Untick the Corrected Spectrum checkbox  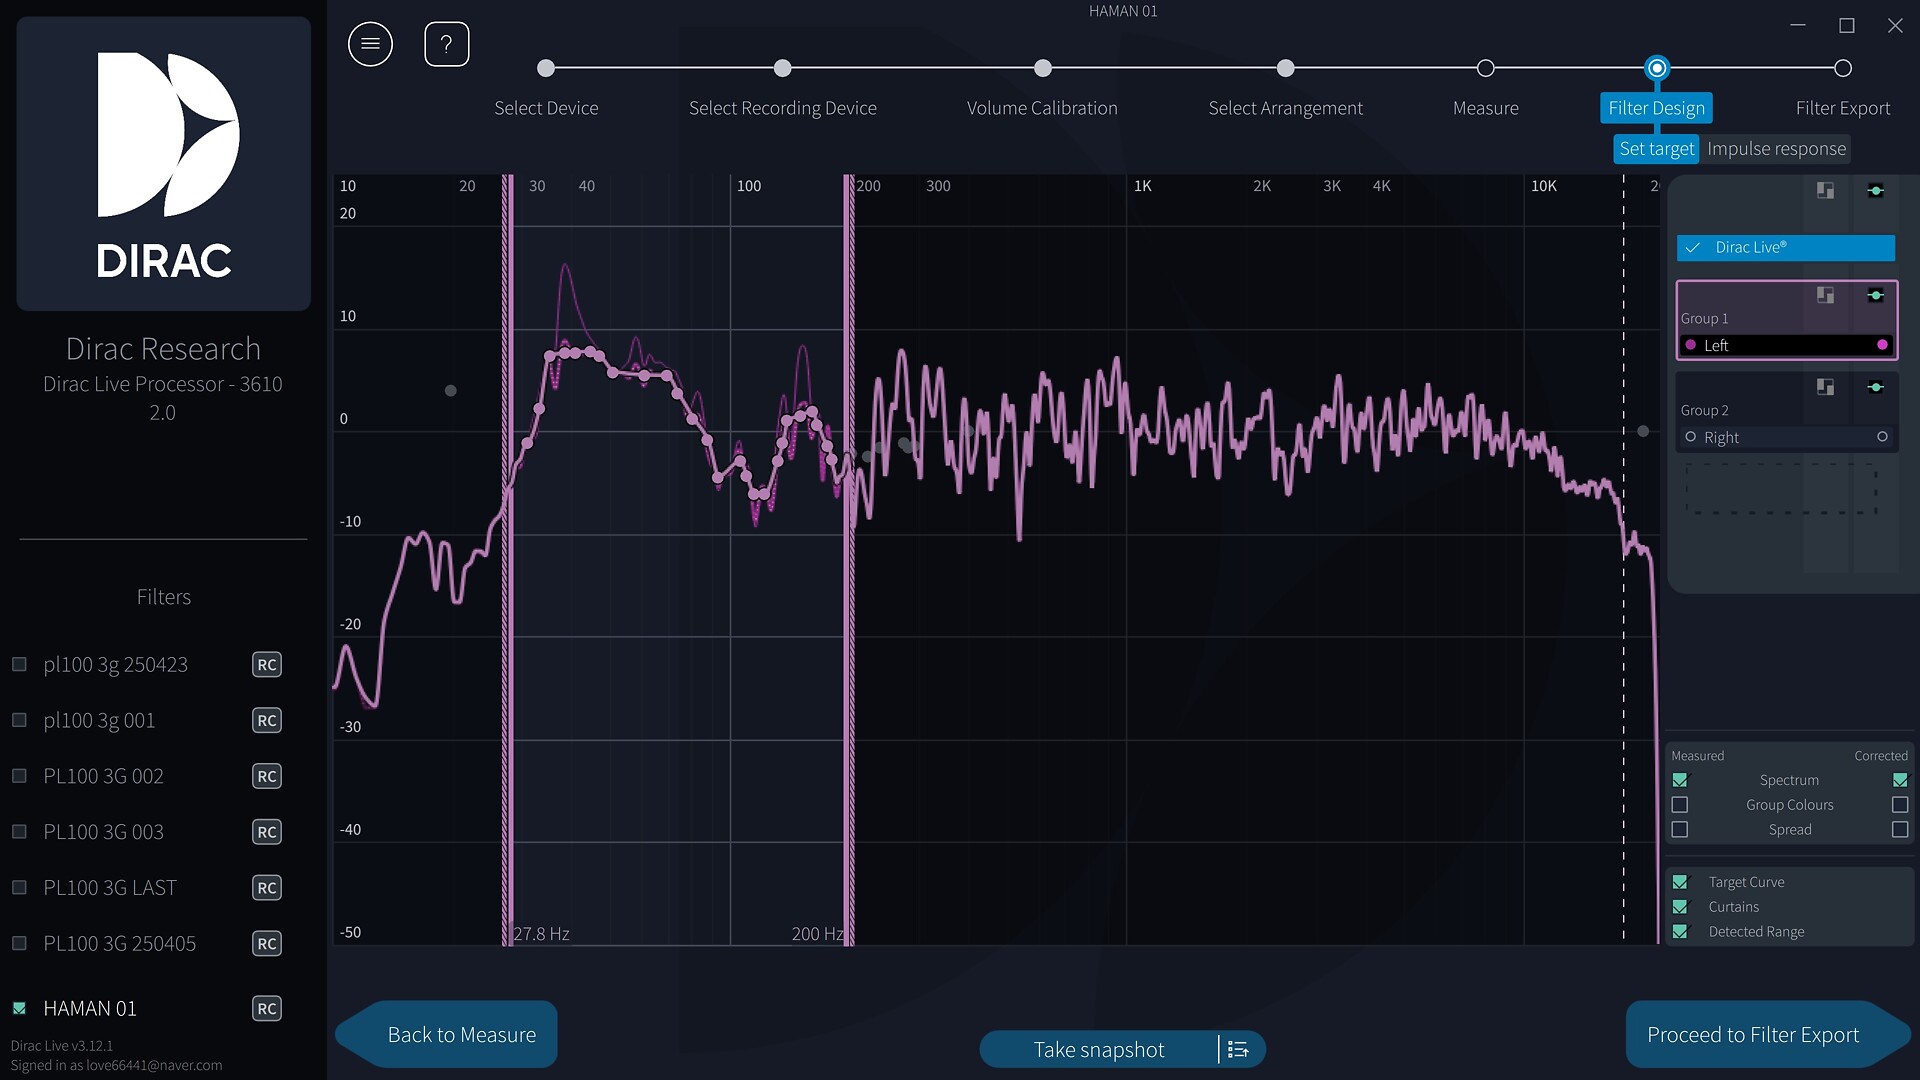pos(1900,780)
